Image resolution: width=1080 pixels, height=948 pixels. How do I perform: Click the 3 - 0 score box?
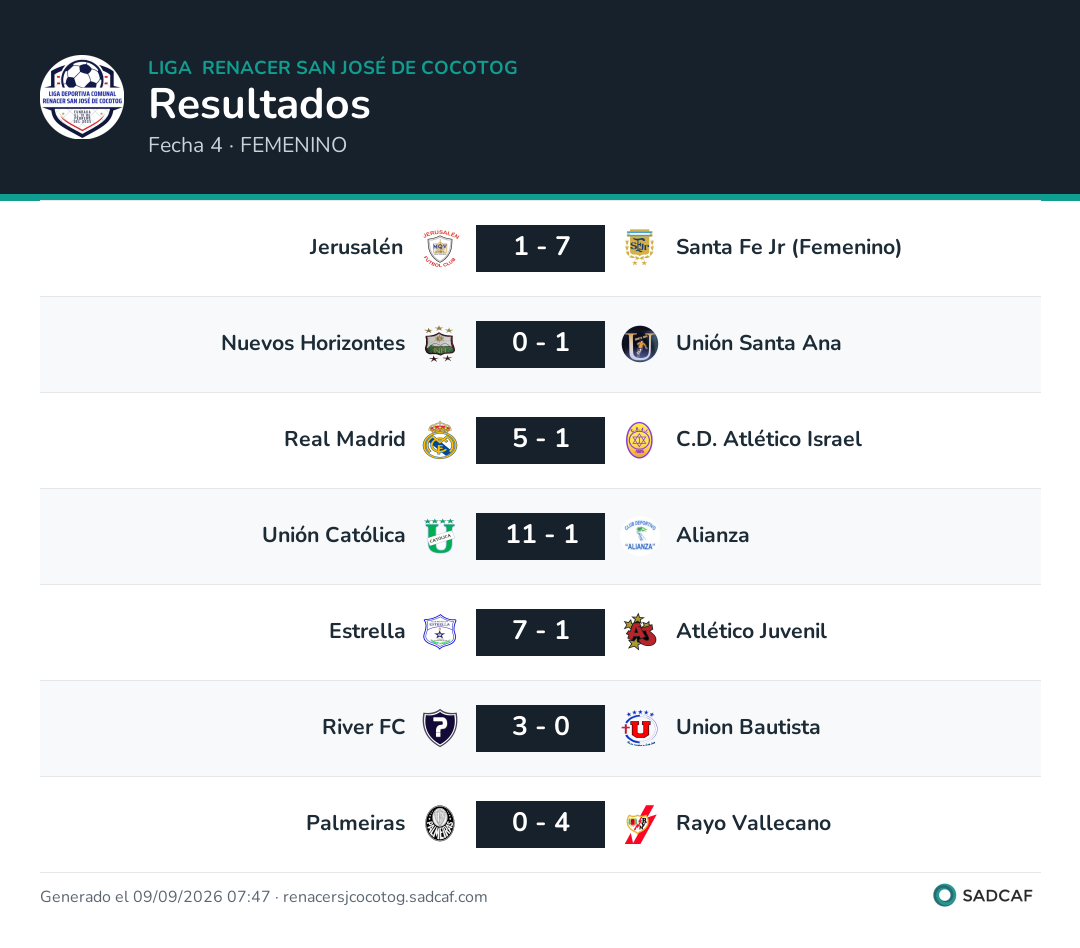540,728
